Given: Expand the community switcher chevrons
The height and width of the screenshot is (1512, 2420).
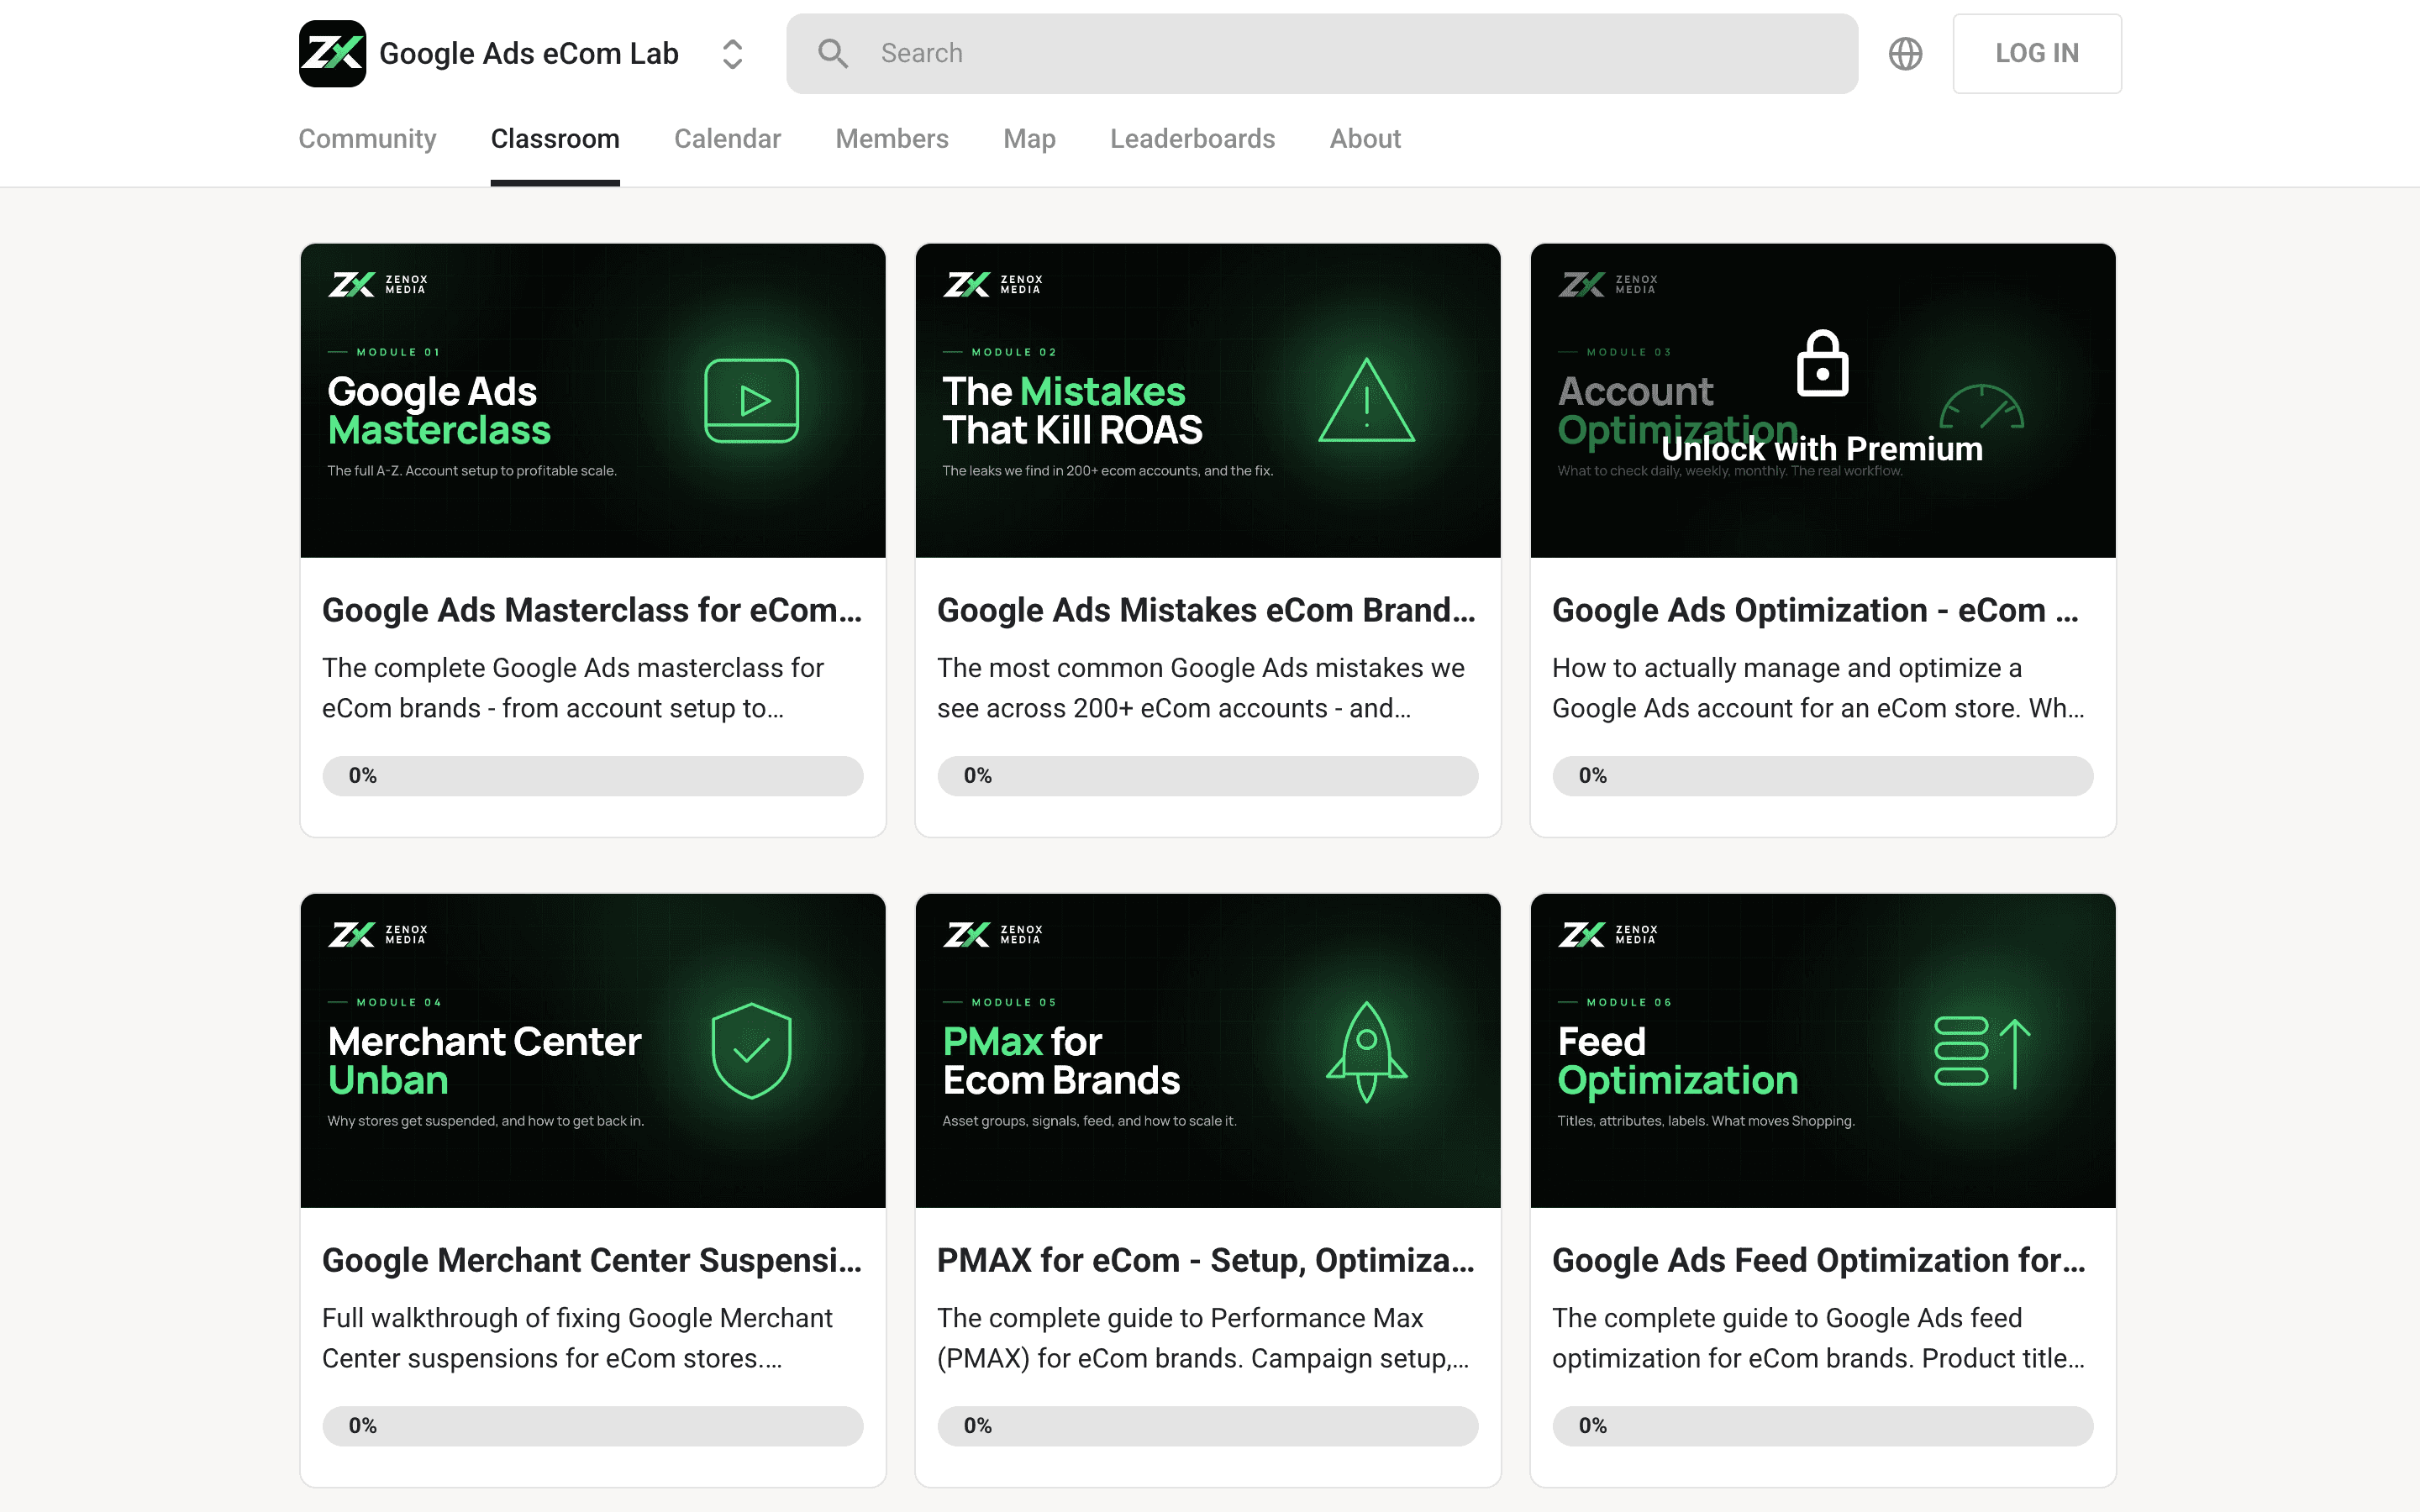Looking at the screenshot, I should [x=732, y=54].
